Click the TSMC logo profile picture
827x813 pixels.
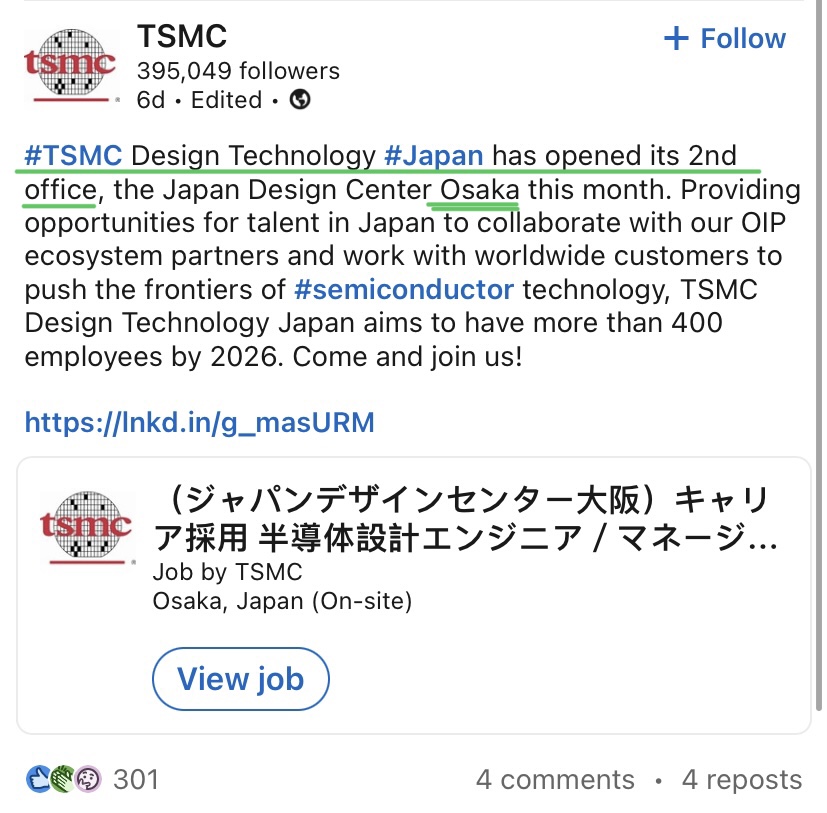tap(71, 66)
